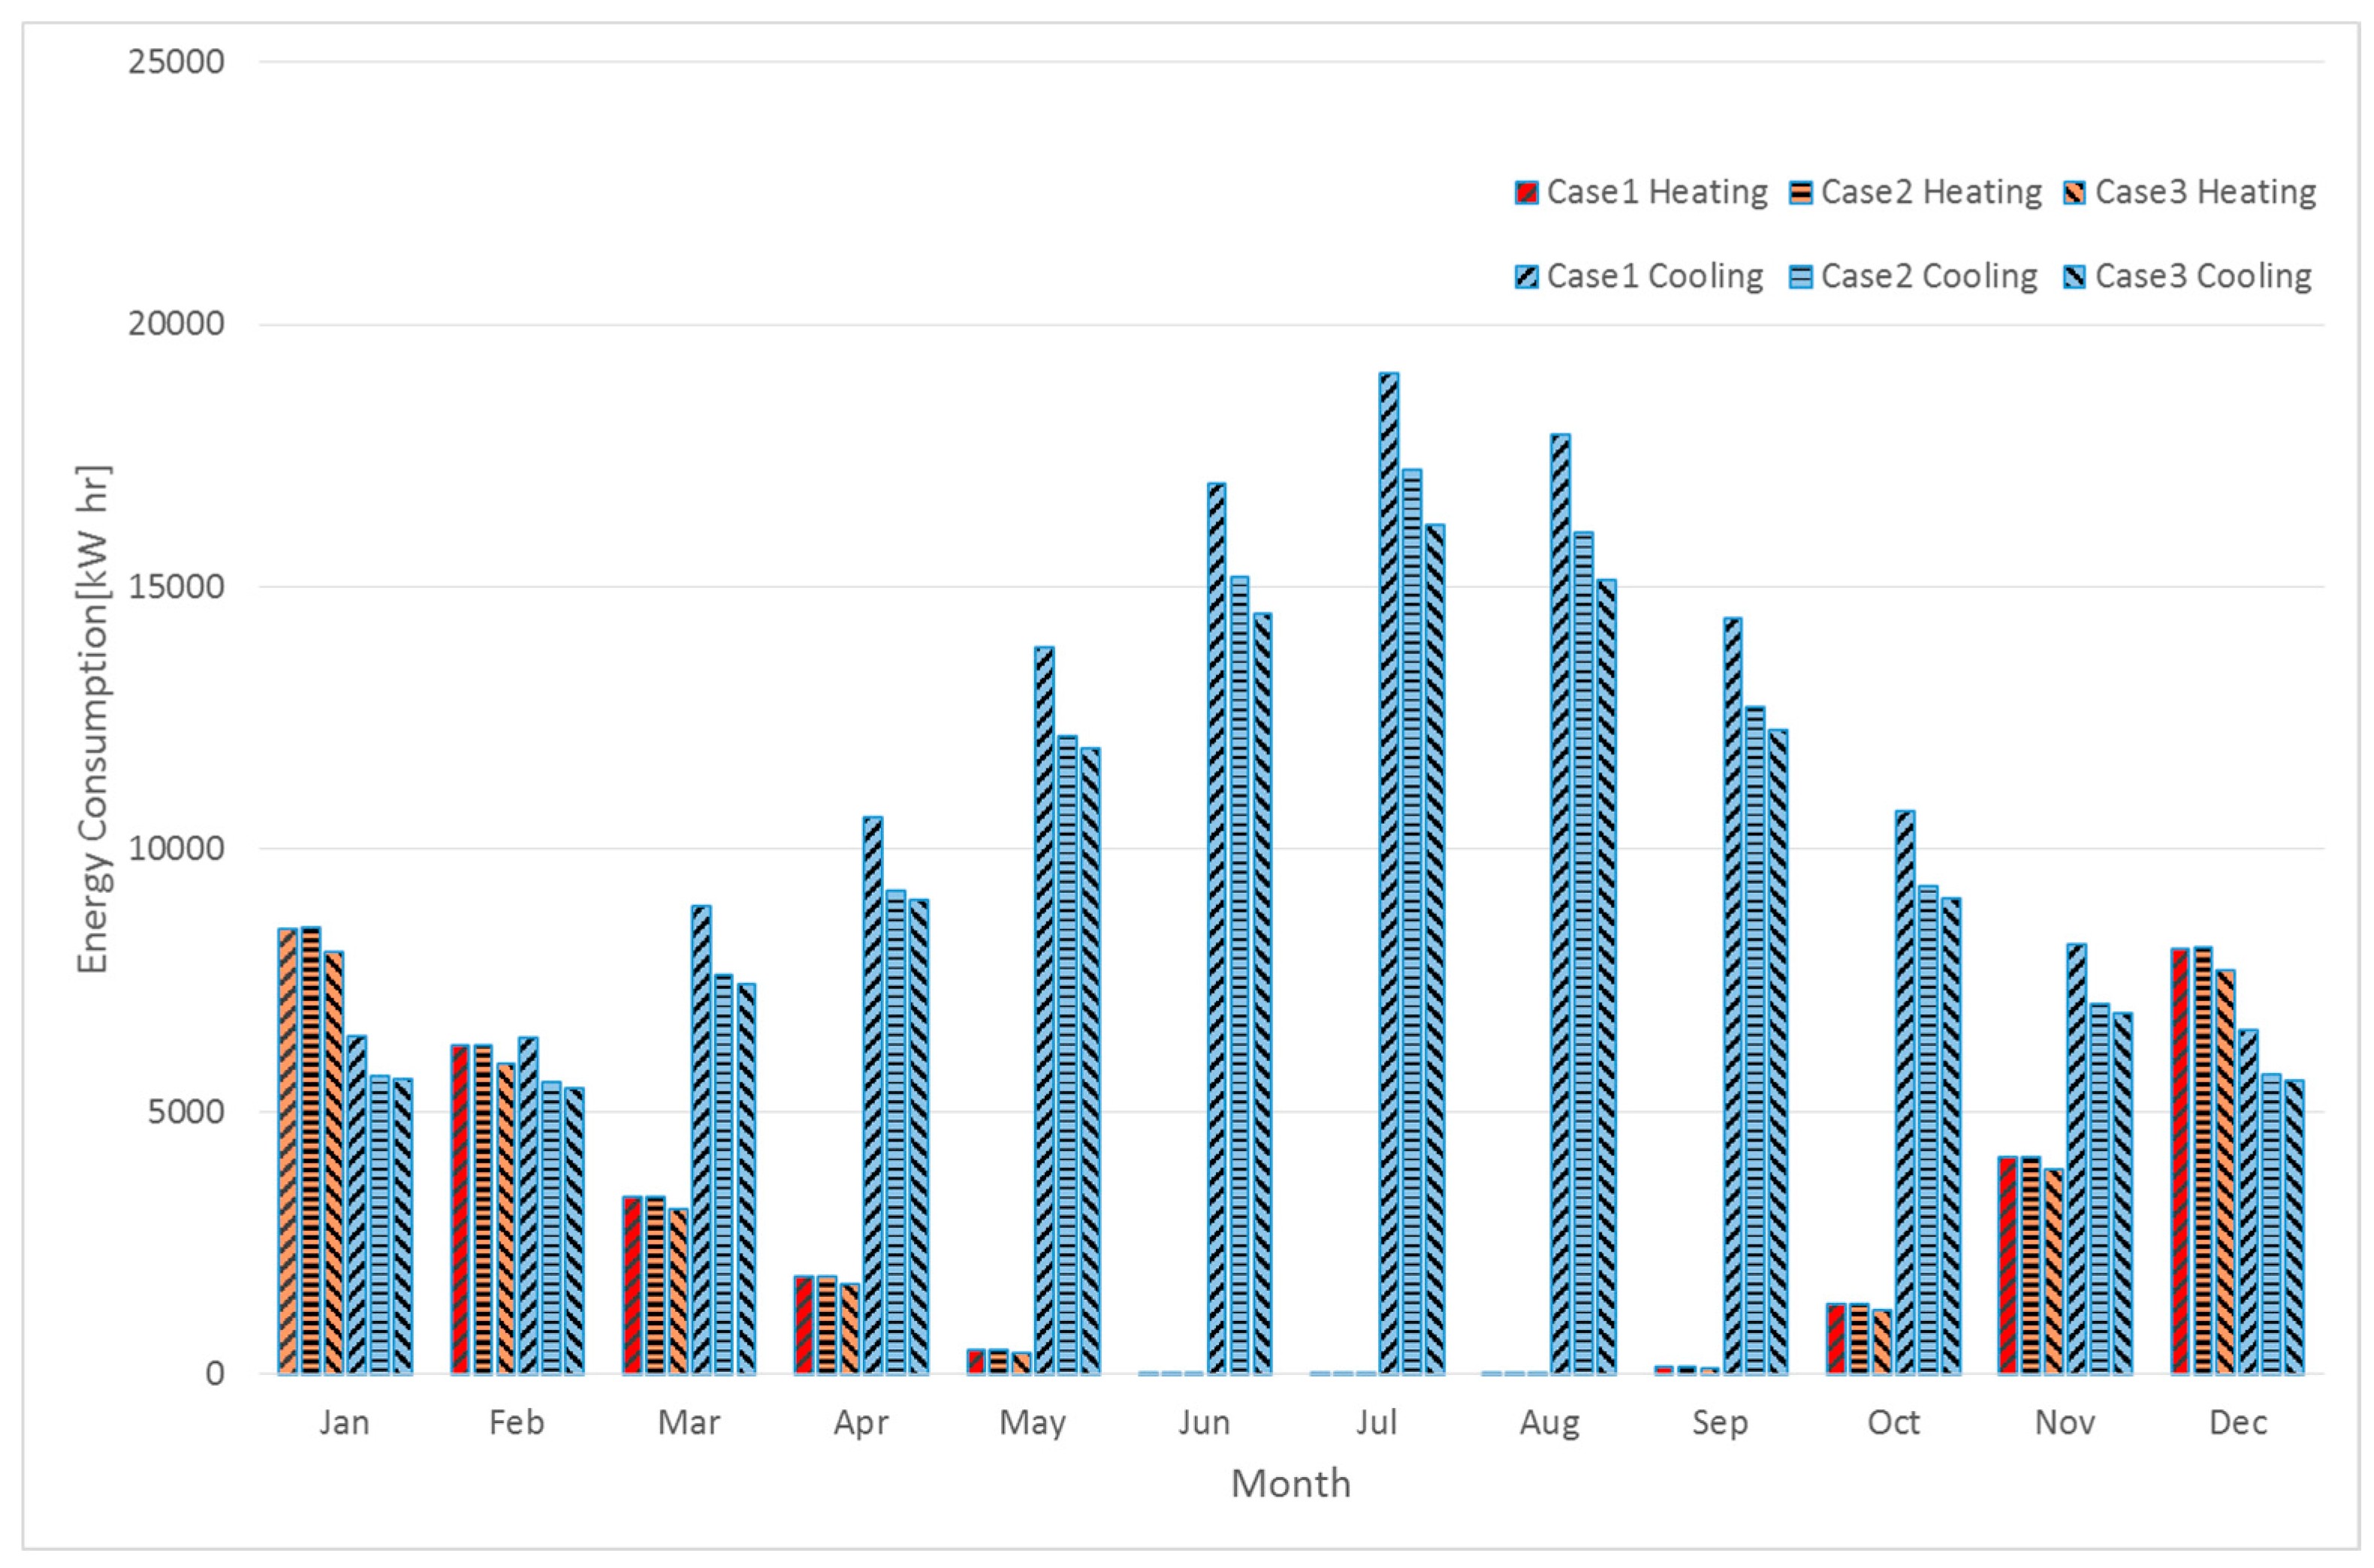This screenshot has height=1568, width=2374.
Task: Select the Nov Case1 Heating red bar
Action: click(x=2007, y=1265)
